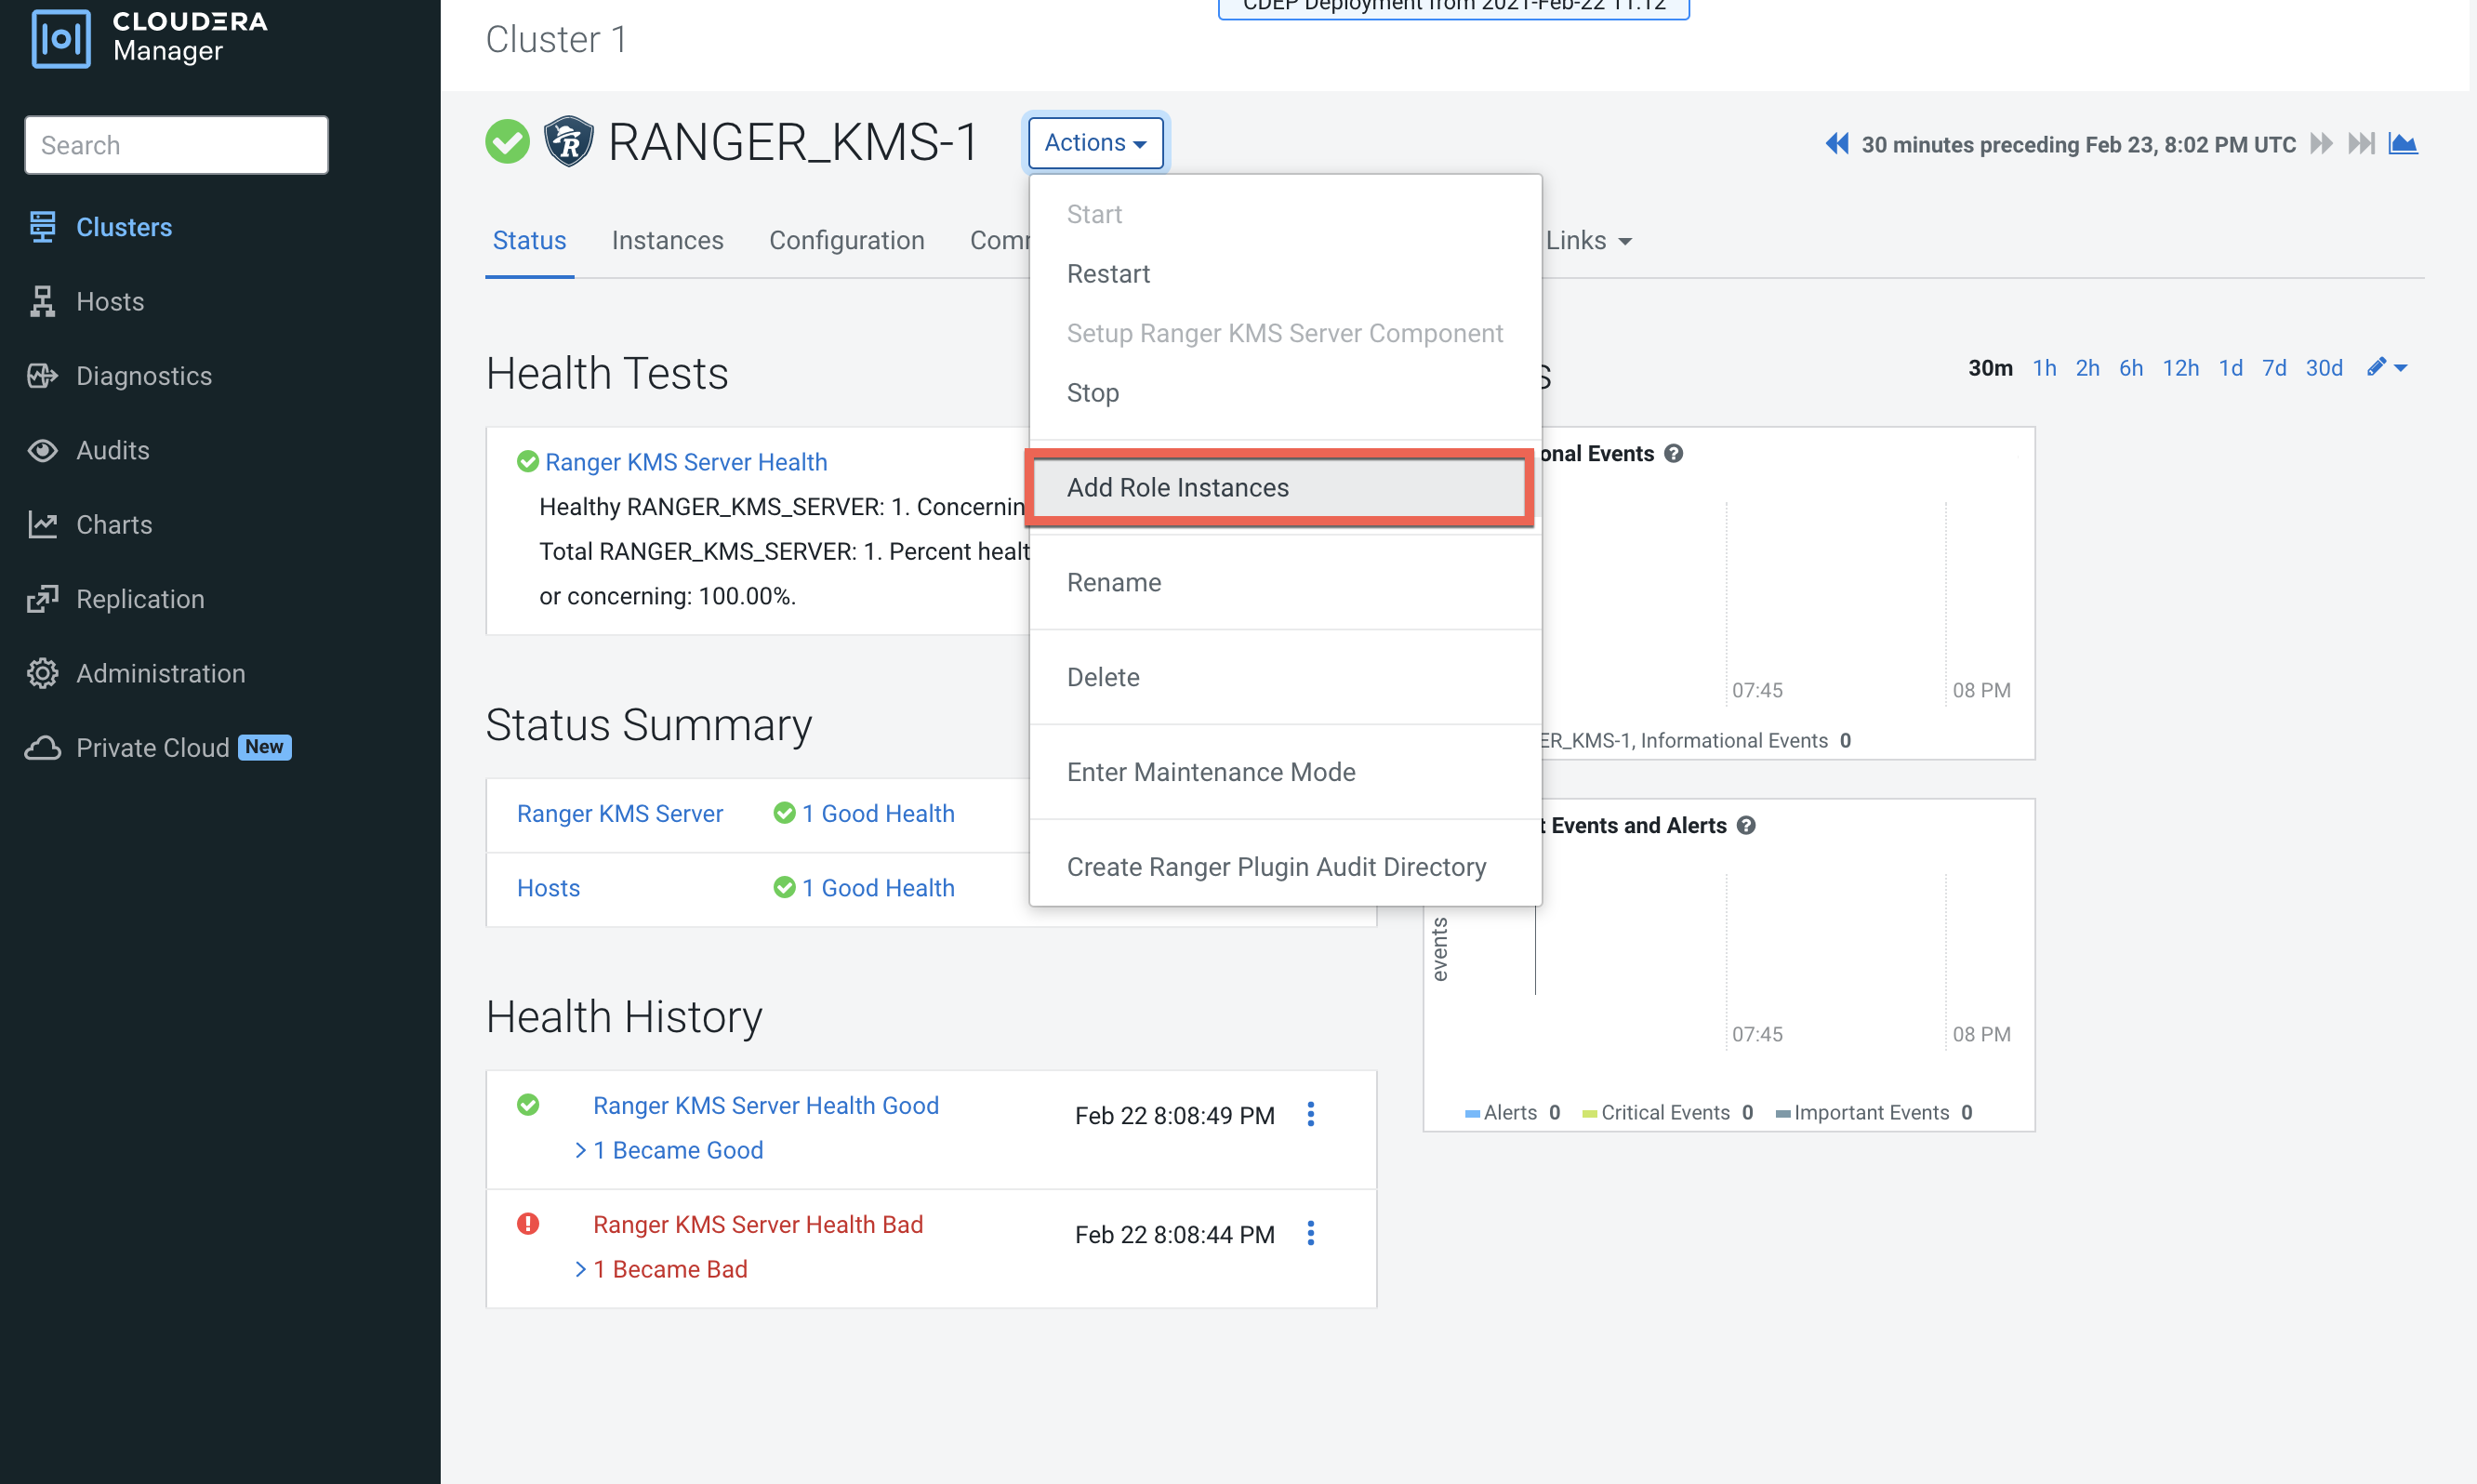Choose Add Role Instances from menu

pyautogui.click(x=1178, y=487)
